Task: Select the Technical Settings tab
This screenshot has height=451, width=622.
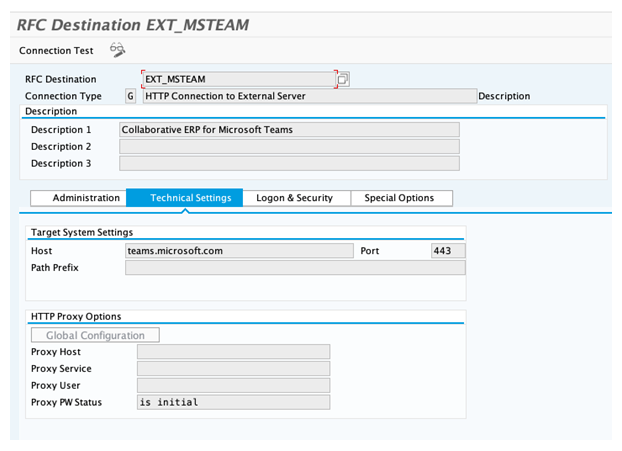Action: coord(184,198)
